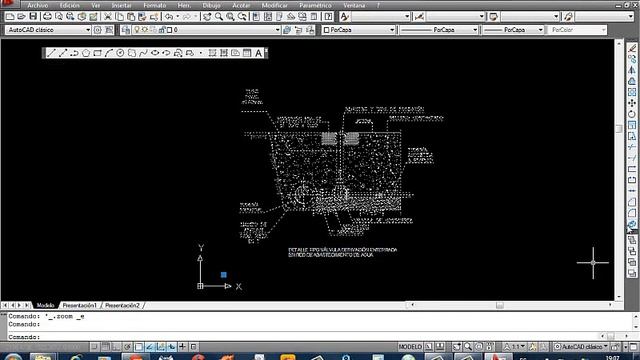Toggle Lineweight display in status bar
Viewport: 640px width, 360px height.
182,347
